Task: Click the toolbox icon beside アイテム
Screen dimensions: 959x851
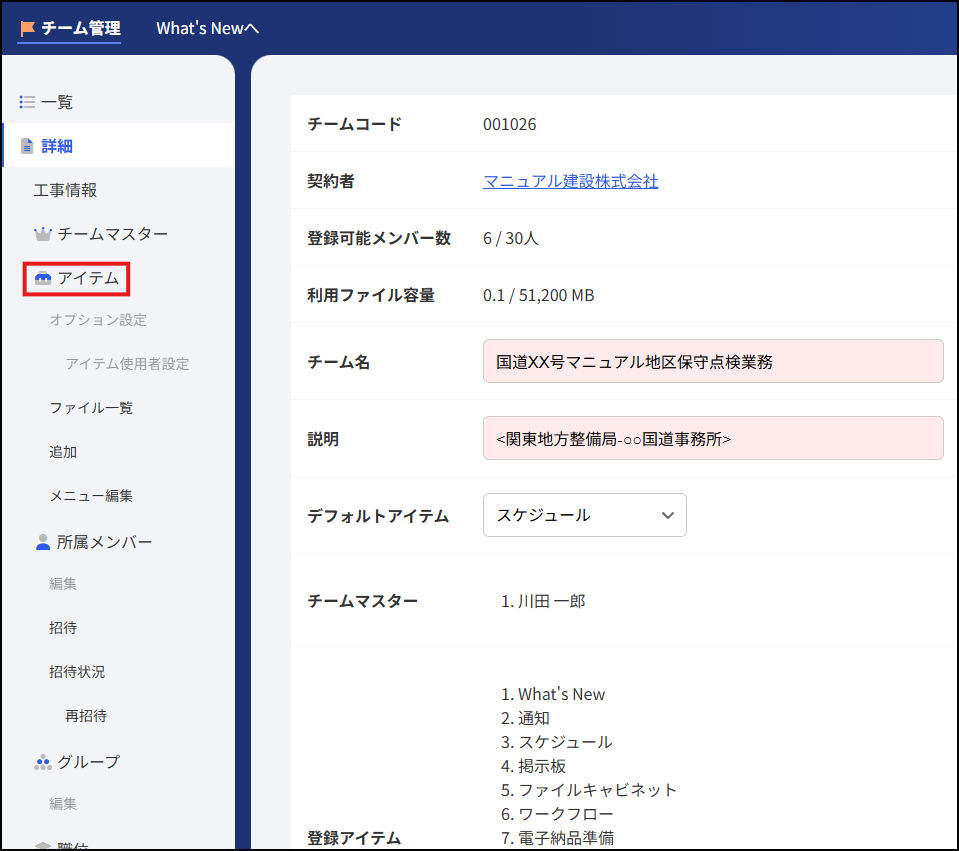Action: pos(43,278)
